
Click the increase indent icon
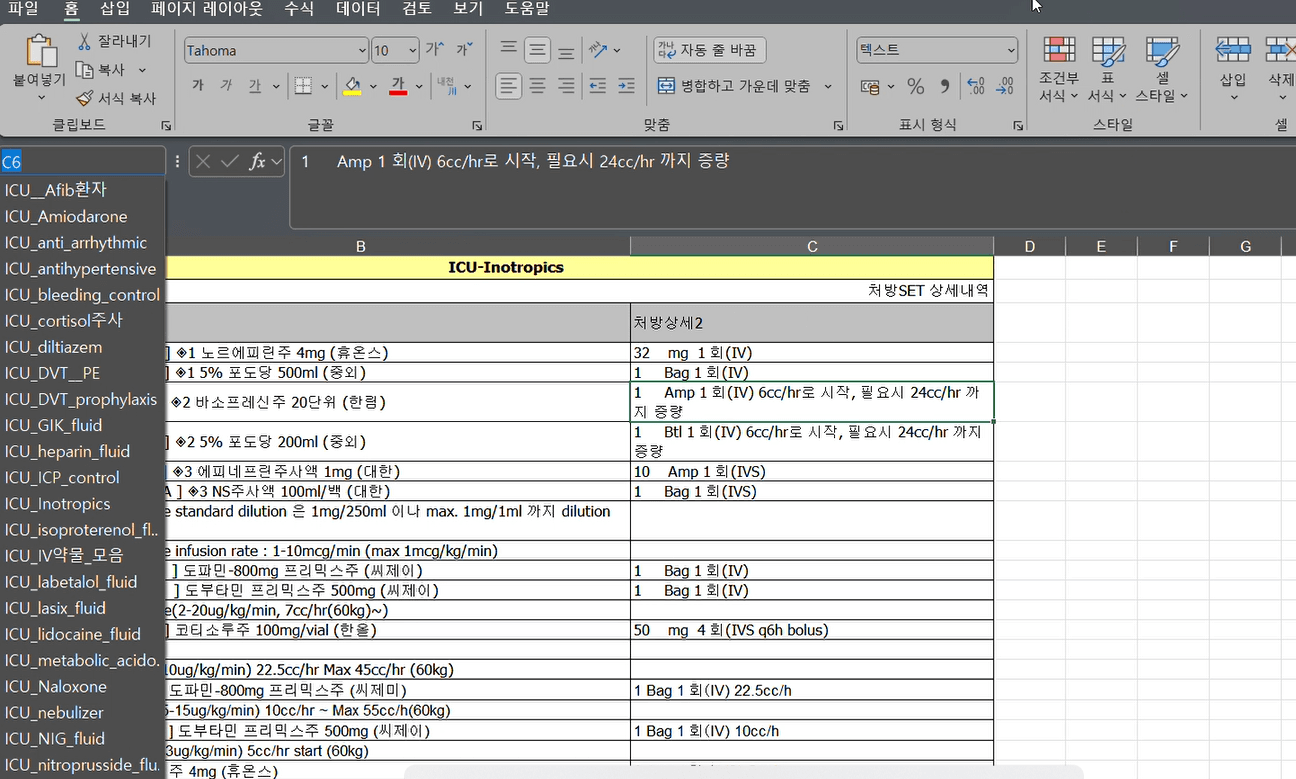coord(626,87)
